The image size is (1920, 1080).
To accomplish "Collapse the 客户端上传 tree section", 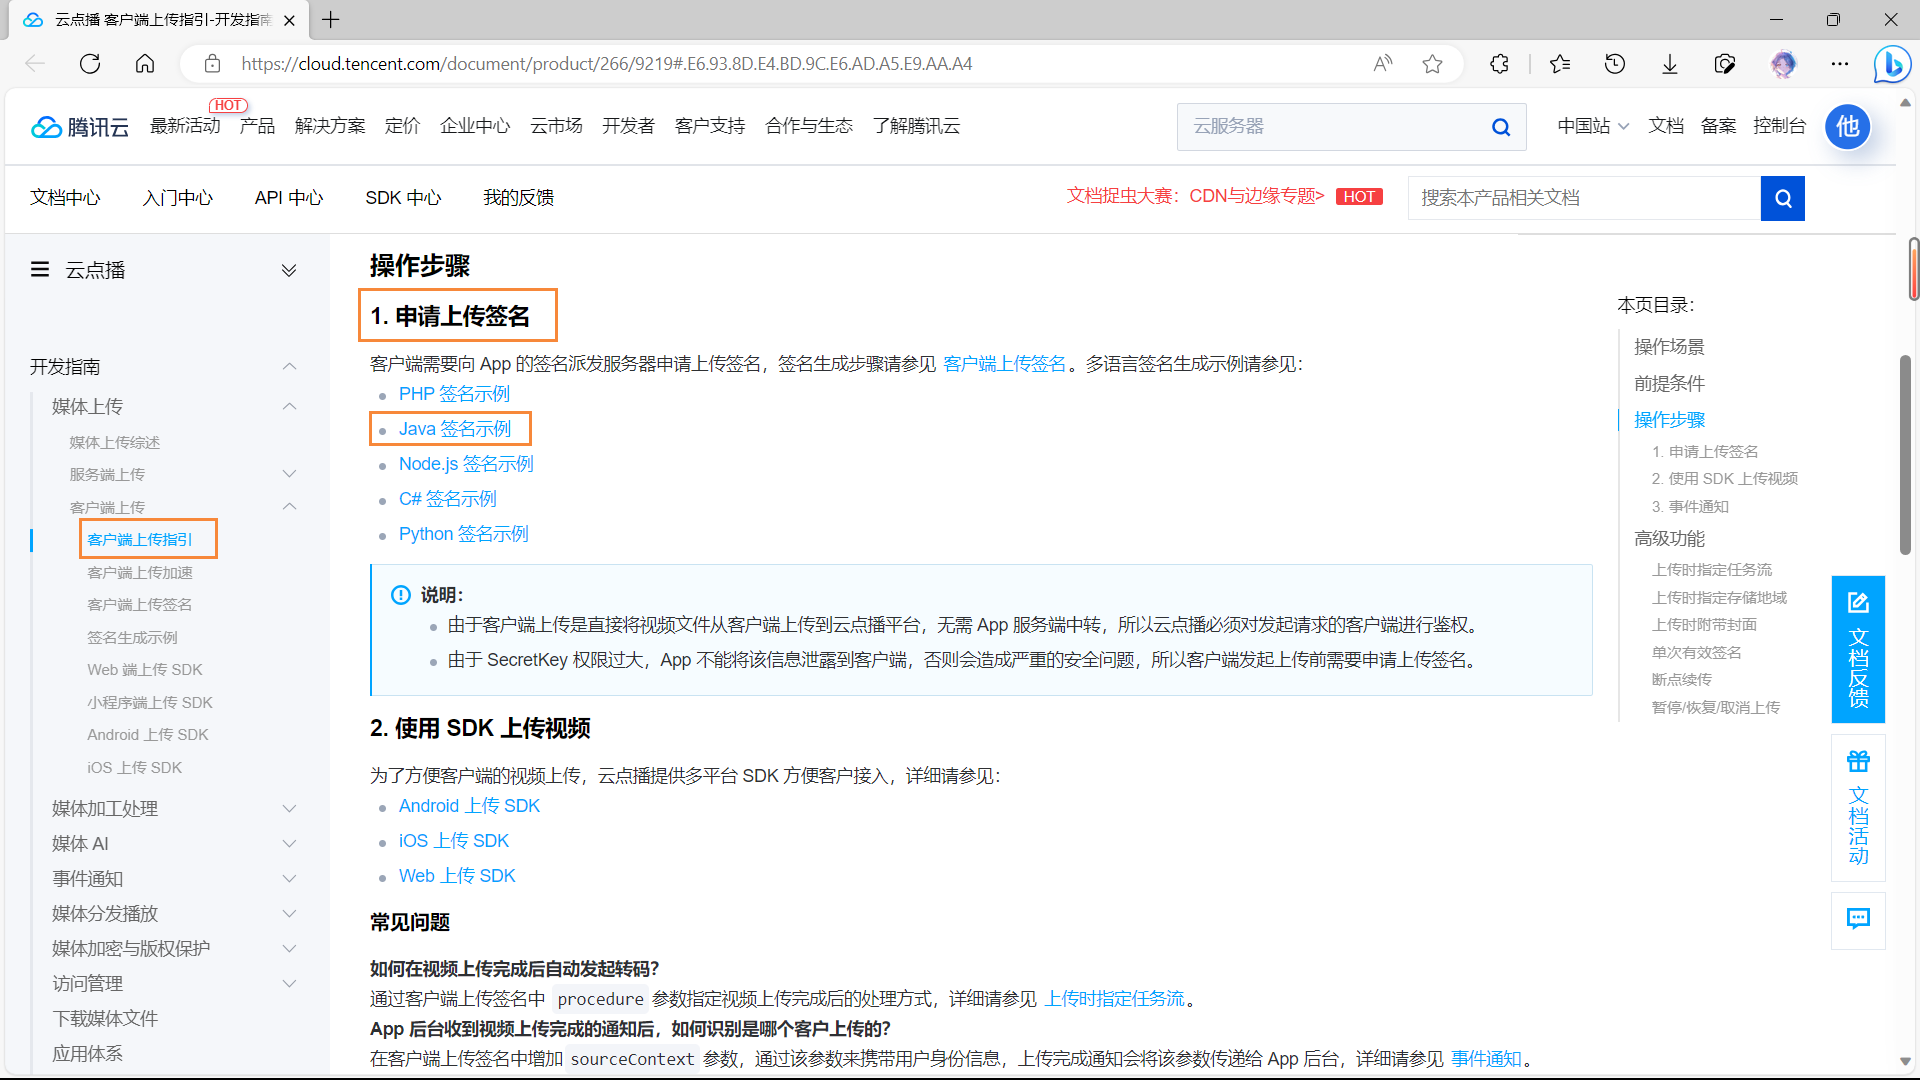I will (289, 507).
